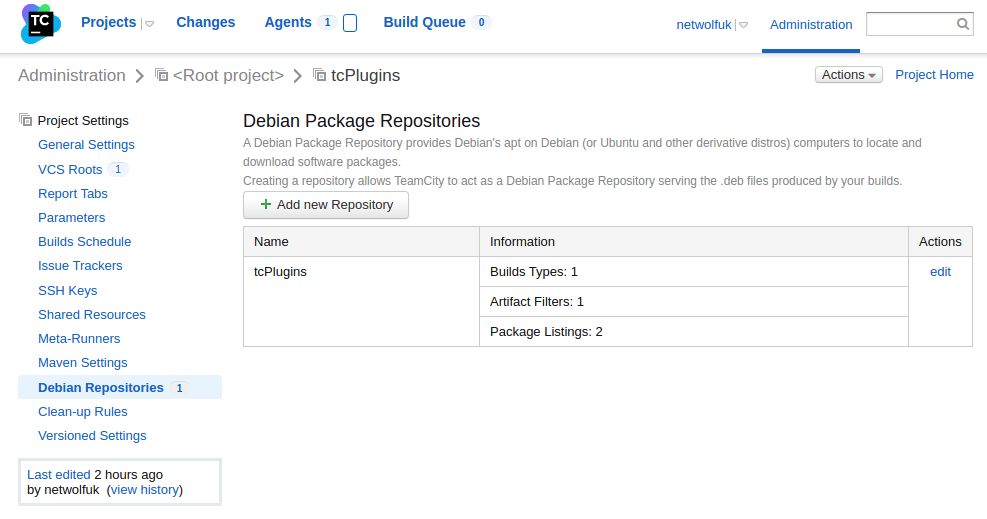Edit the tcPlugins repository
The height and width of the screenshot is (519, 987).
pos(940,271)
